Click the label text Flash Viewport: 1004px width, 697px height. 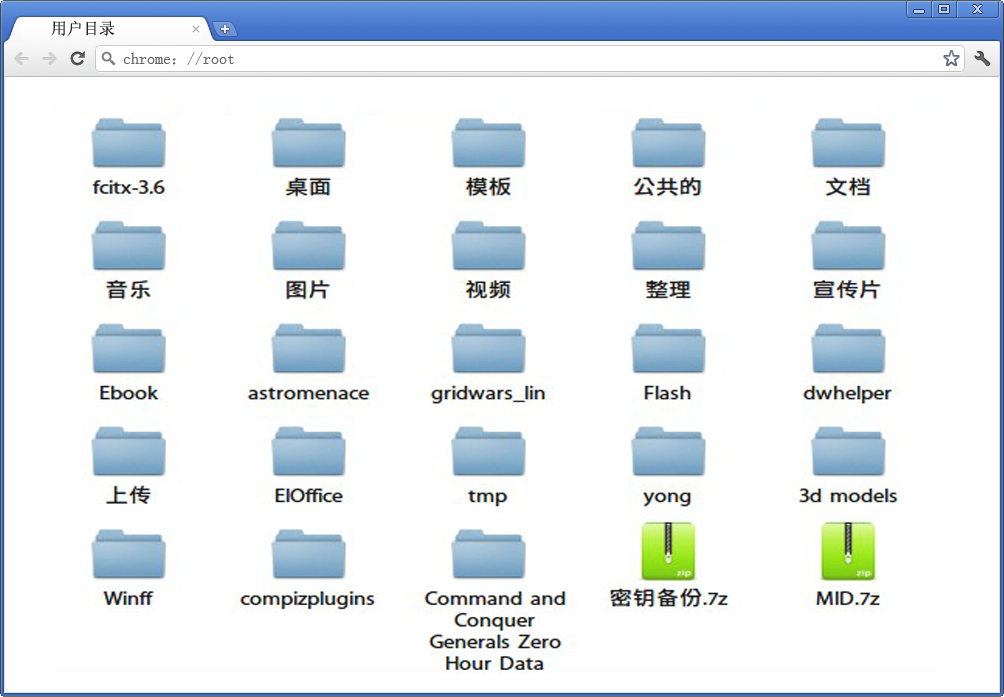[x=667, y=392]
